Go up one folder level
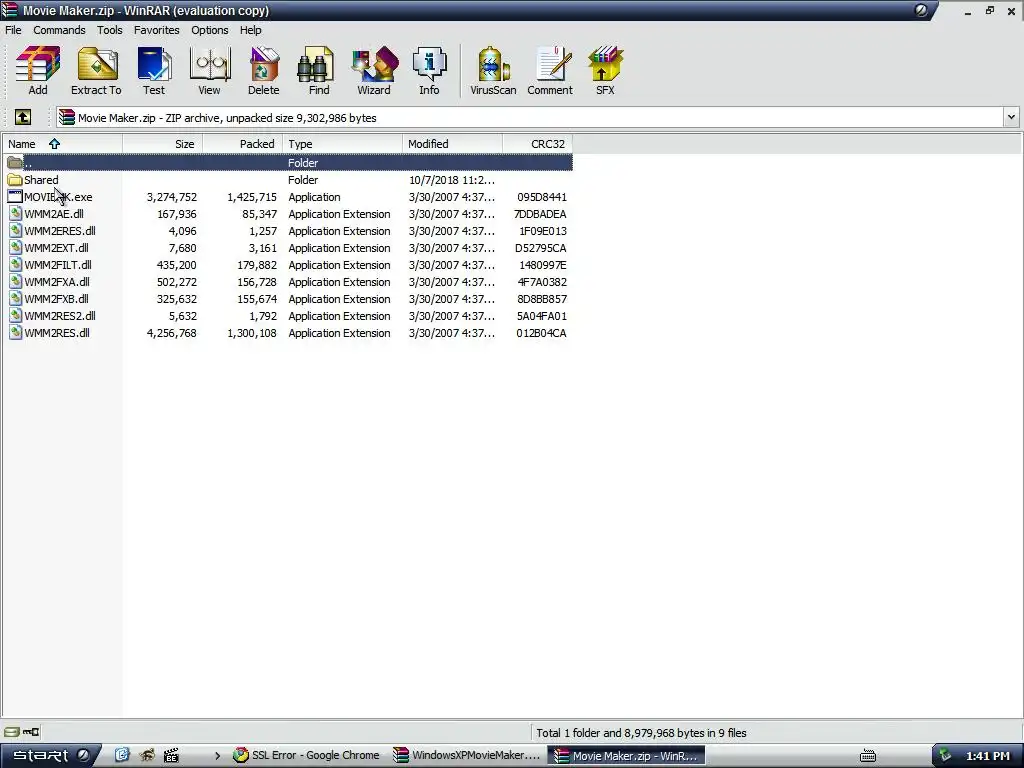The width and height of the screenshot is (1024, 768). point(23,118)
